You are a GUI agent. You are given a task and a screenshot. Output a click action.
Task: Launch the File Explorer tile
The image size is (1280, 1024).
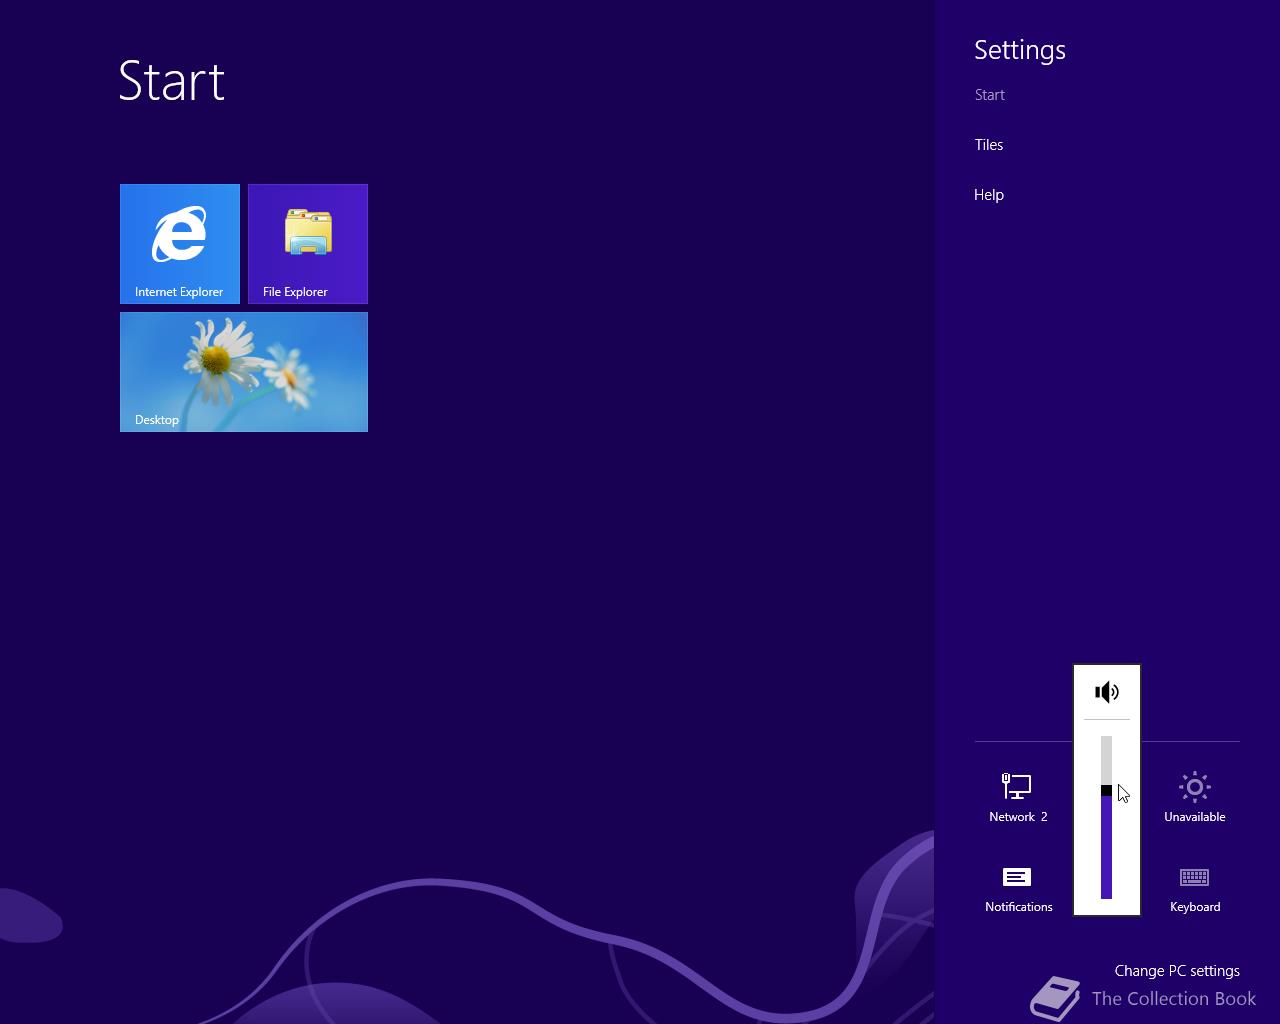tap(308, 244)
